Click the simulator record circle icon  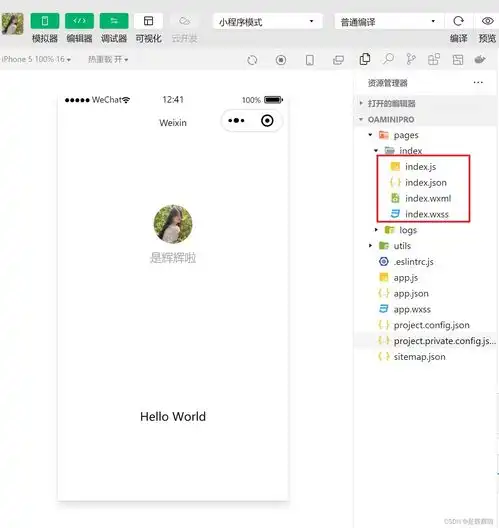(x=281, y=60)
